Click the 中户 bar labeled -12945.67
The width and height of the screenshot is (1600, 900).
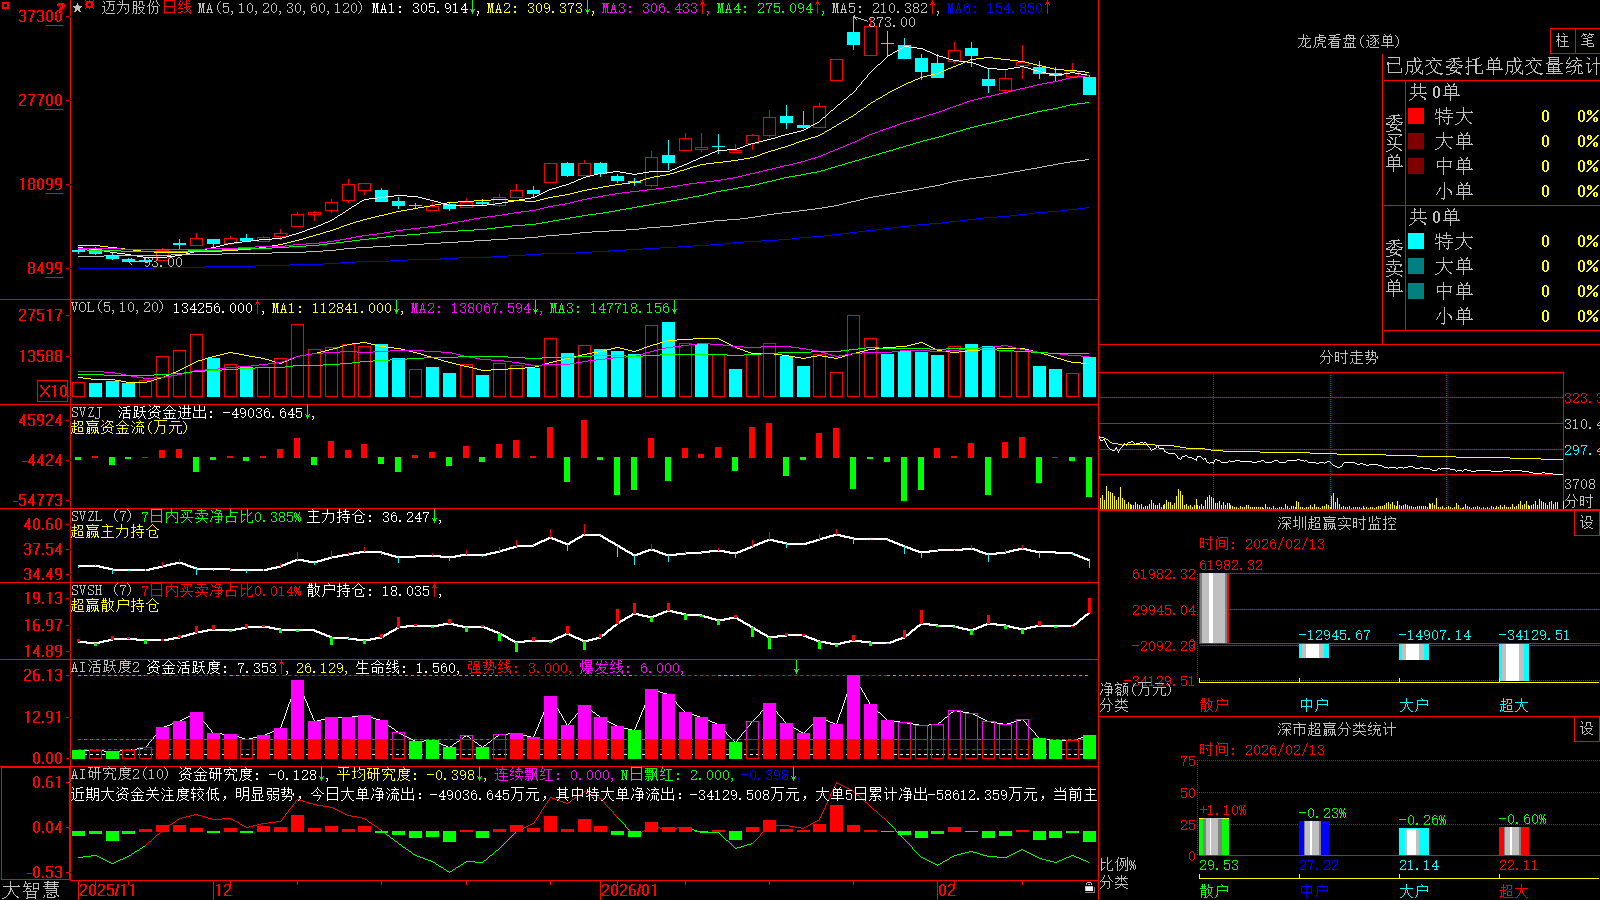1314,651
